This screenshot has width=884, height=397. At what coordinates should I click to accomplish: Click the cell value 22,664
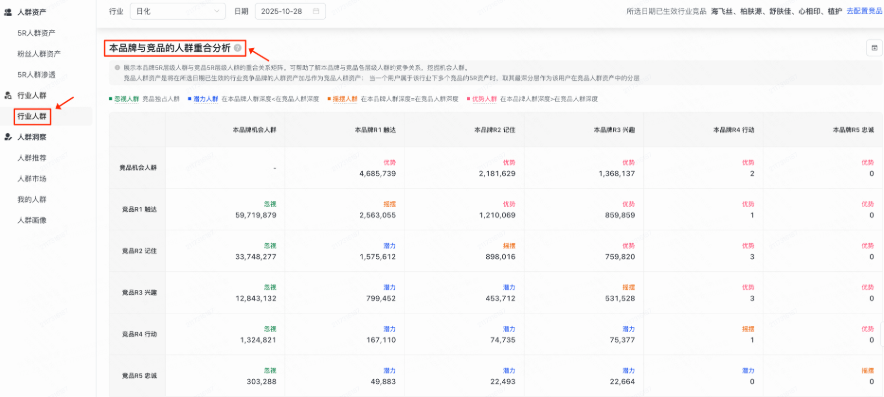(622, 382)
